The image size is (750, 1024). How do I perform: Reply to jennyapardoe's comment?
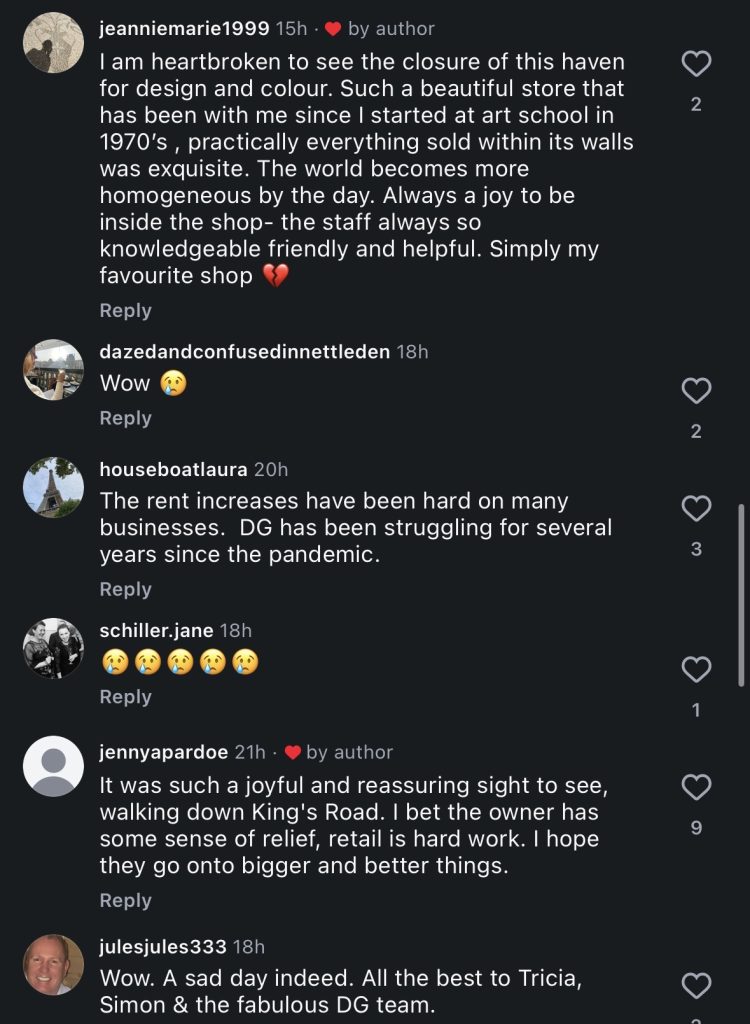coord(125,901)
